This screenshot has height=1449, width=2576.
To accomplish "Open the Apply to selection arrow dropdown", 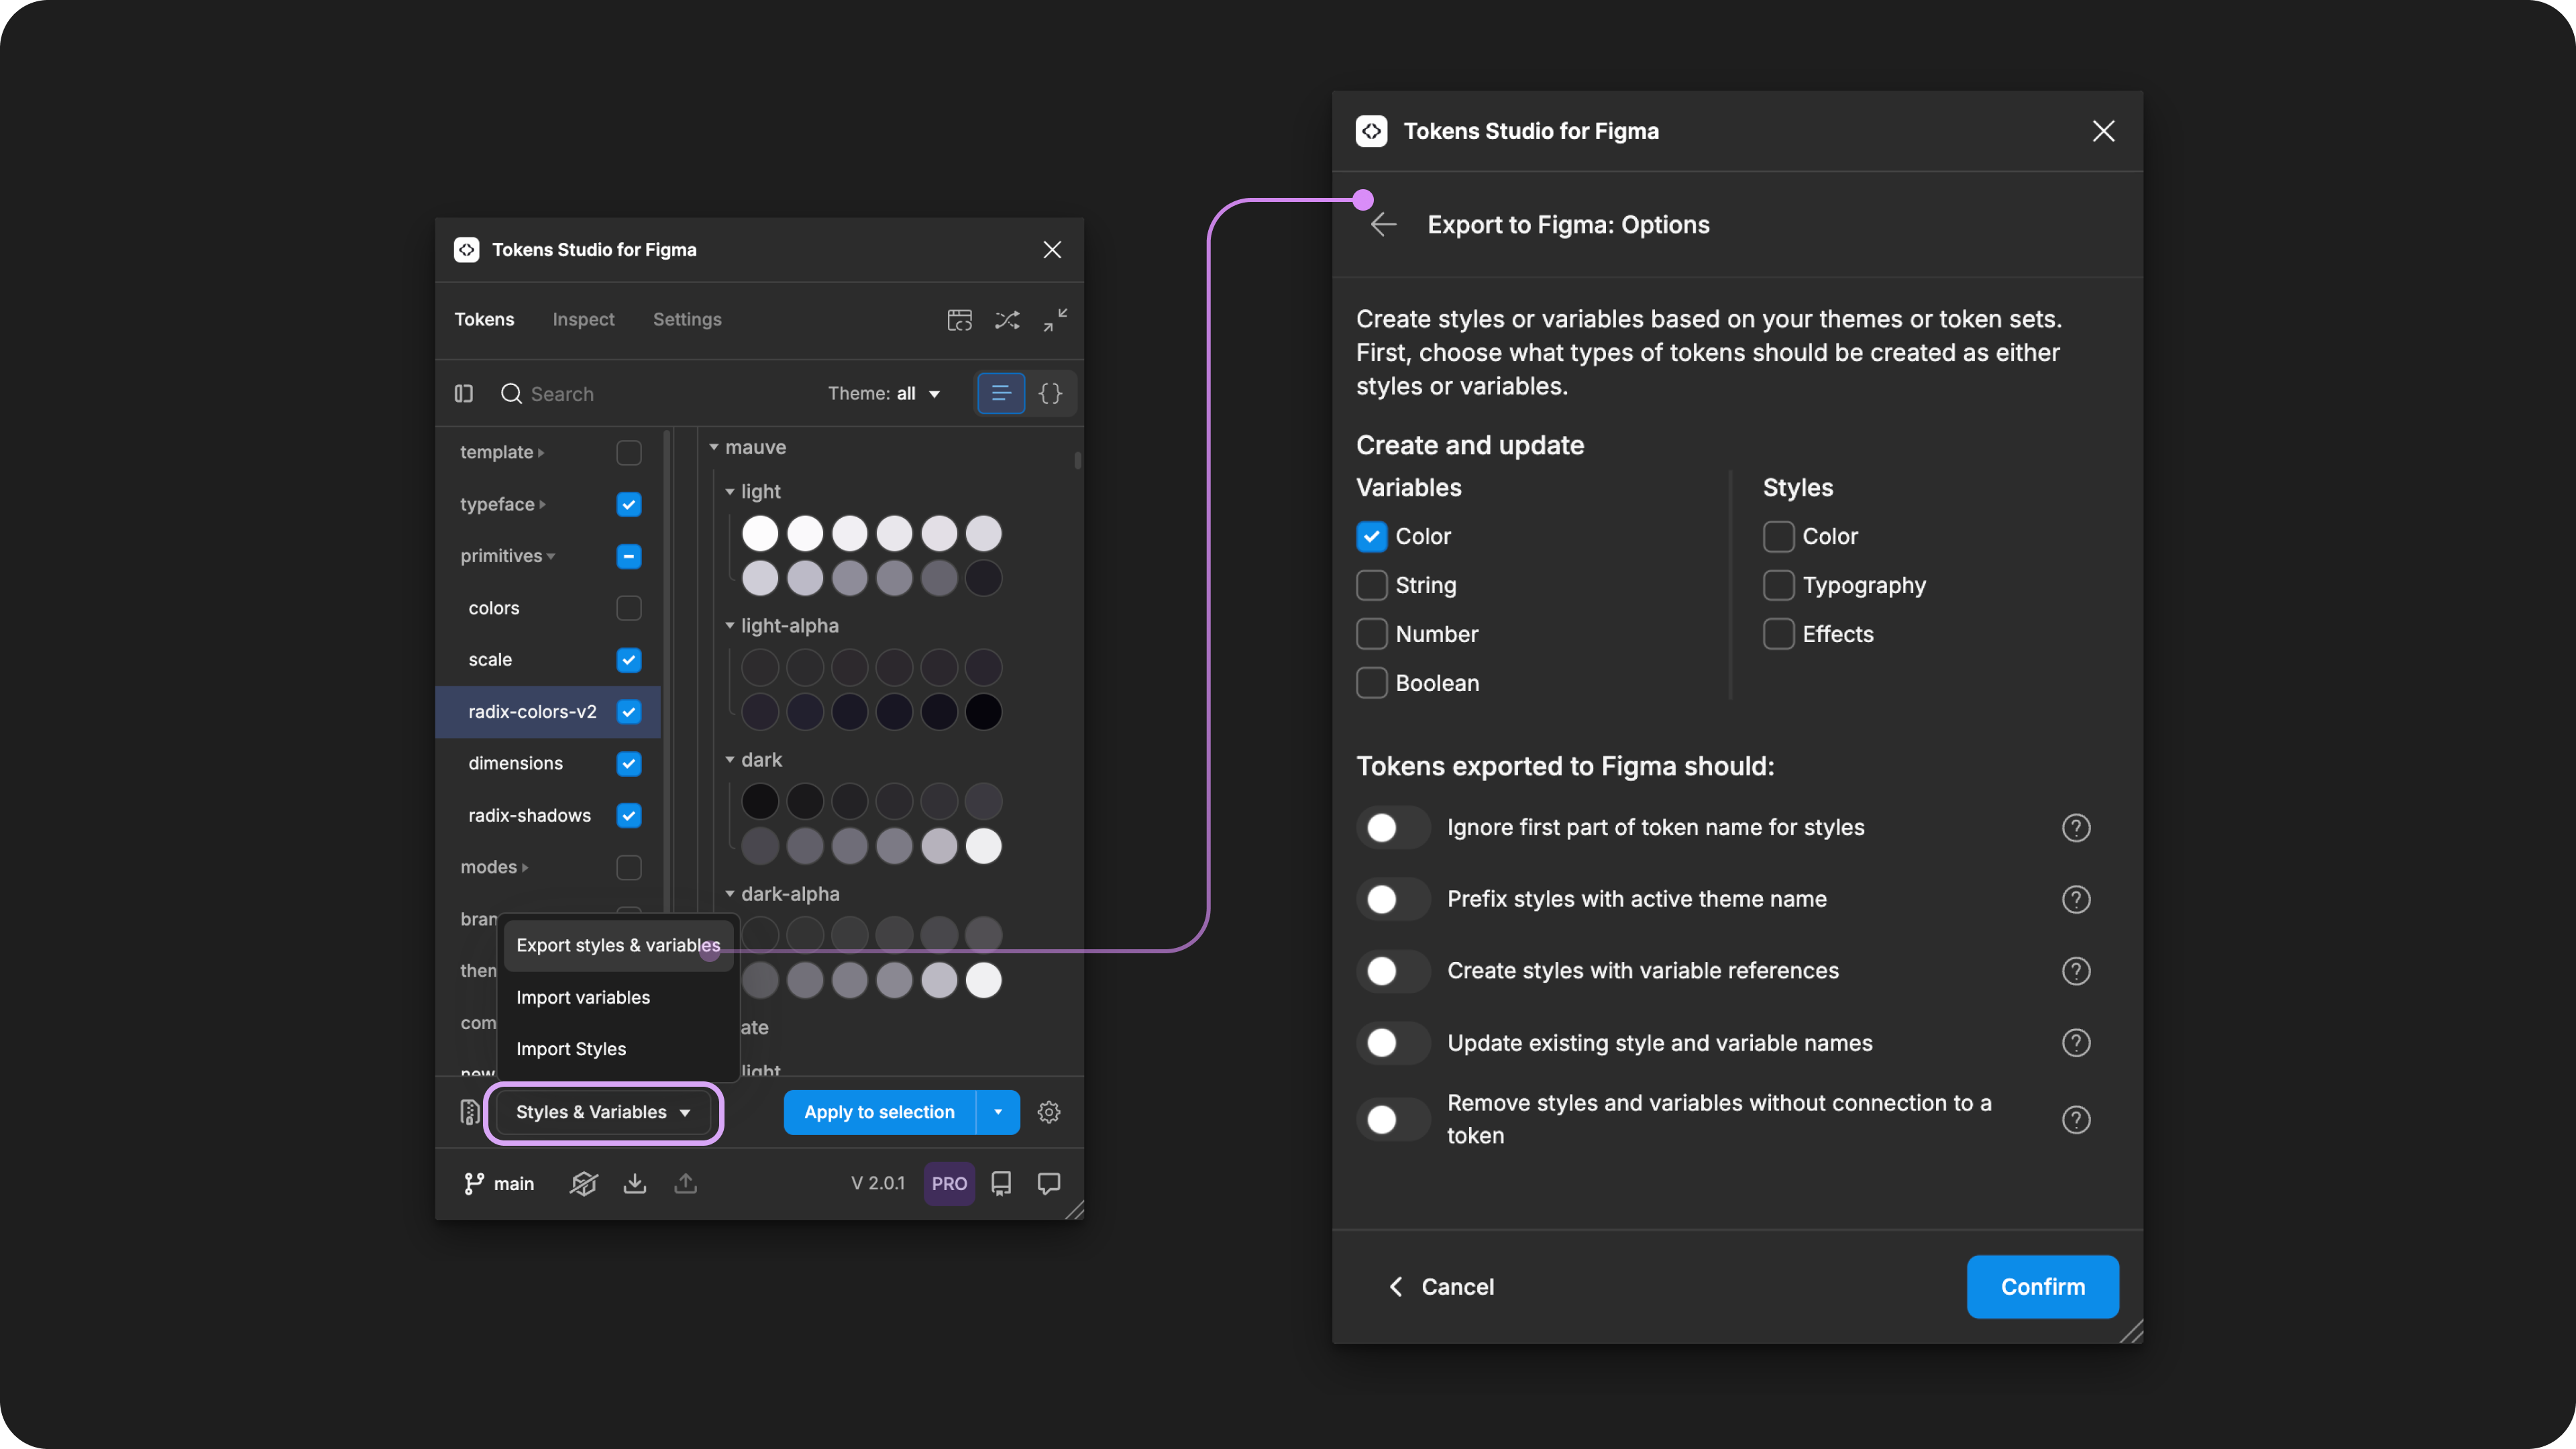I will pos(997,1112).
